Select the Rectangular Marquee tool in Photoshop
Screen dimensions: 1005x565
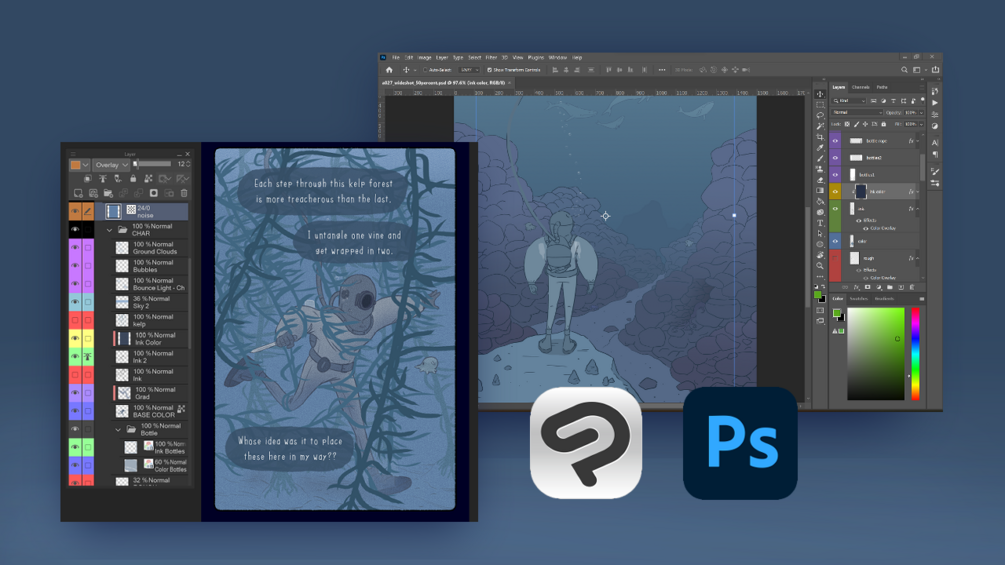820,105
